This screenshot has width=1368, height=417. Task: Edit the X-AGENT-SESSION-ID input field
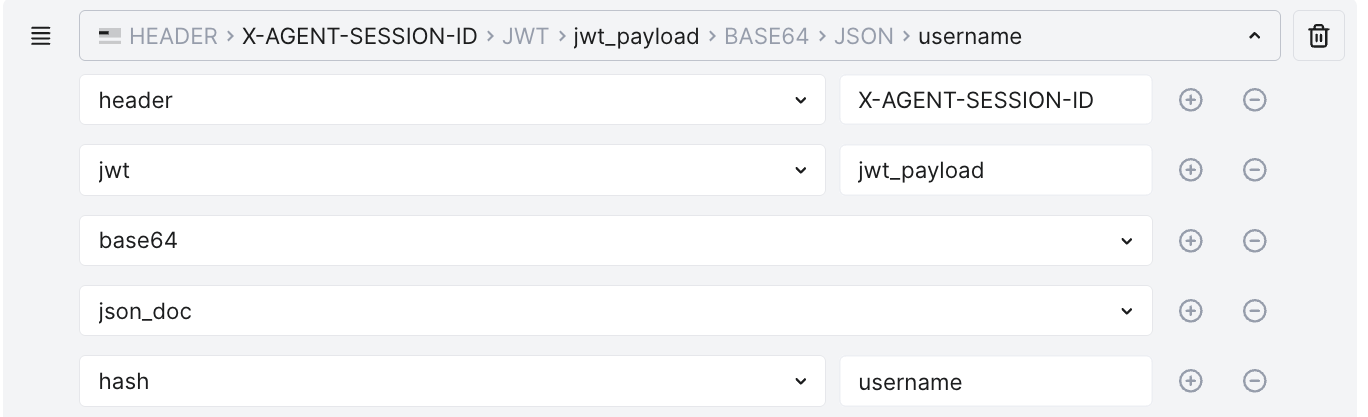995,100
